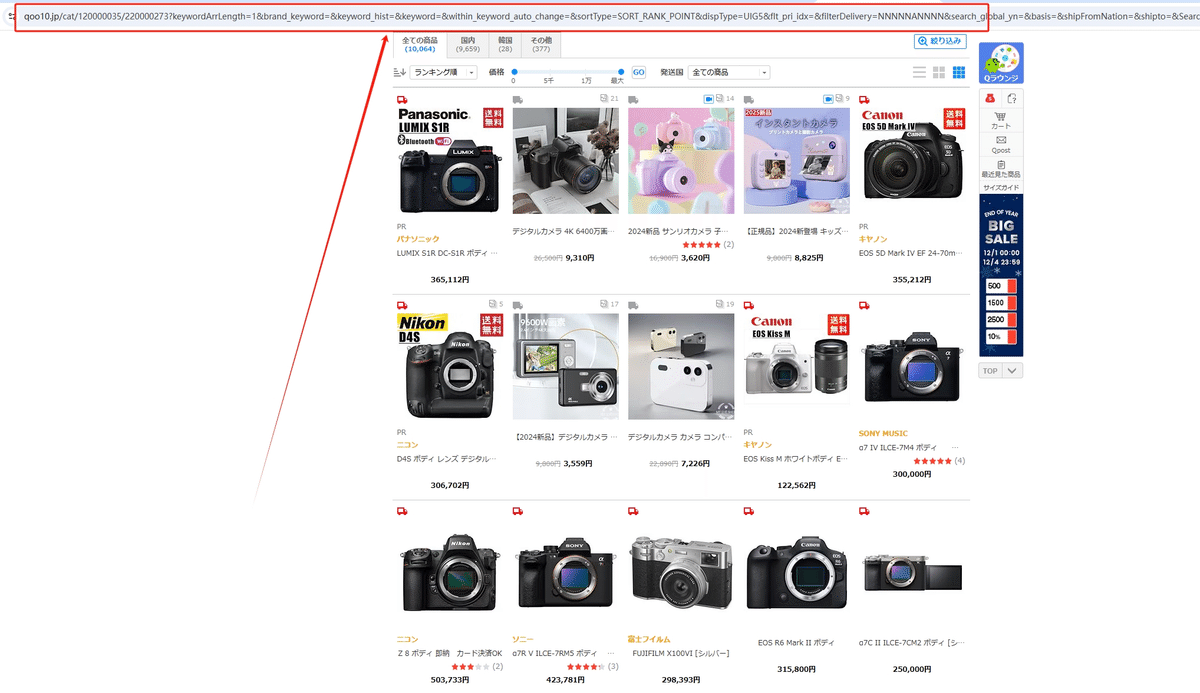Click red truck icon above FUJIFILM X100VI
Image resolution: width=1200 pixels, height=693 pixels.
(633, 511)
